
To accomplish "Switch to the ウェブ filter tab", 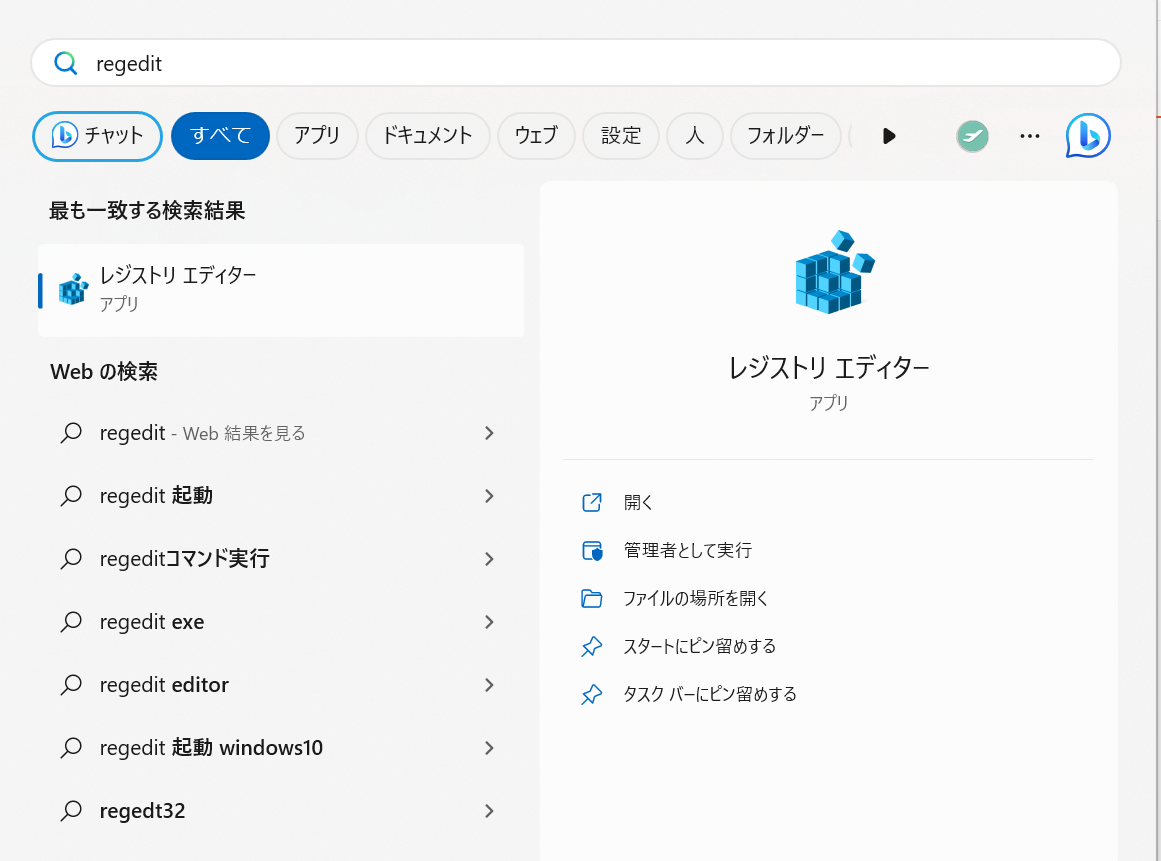I will tap(536, 136).
